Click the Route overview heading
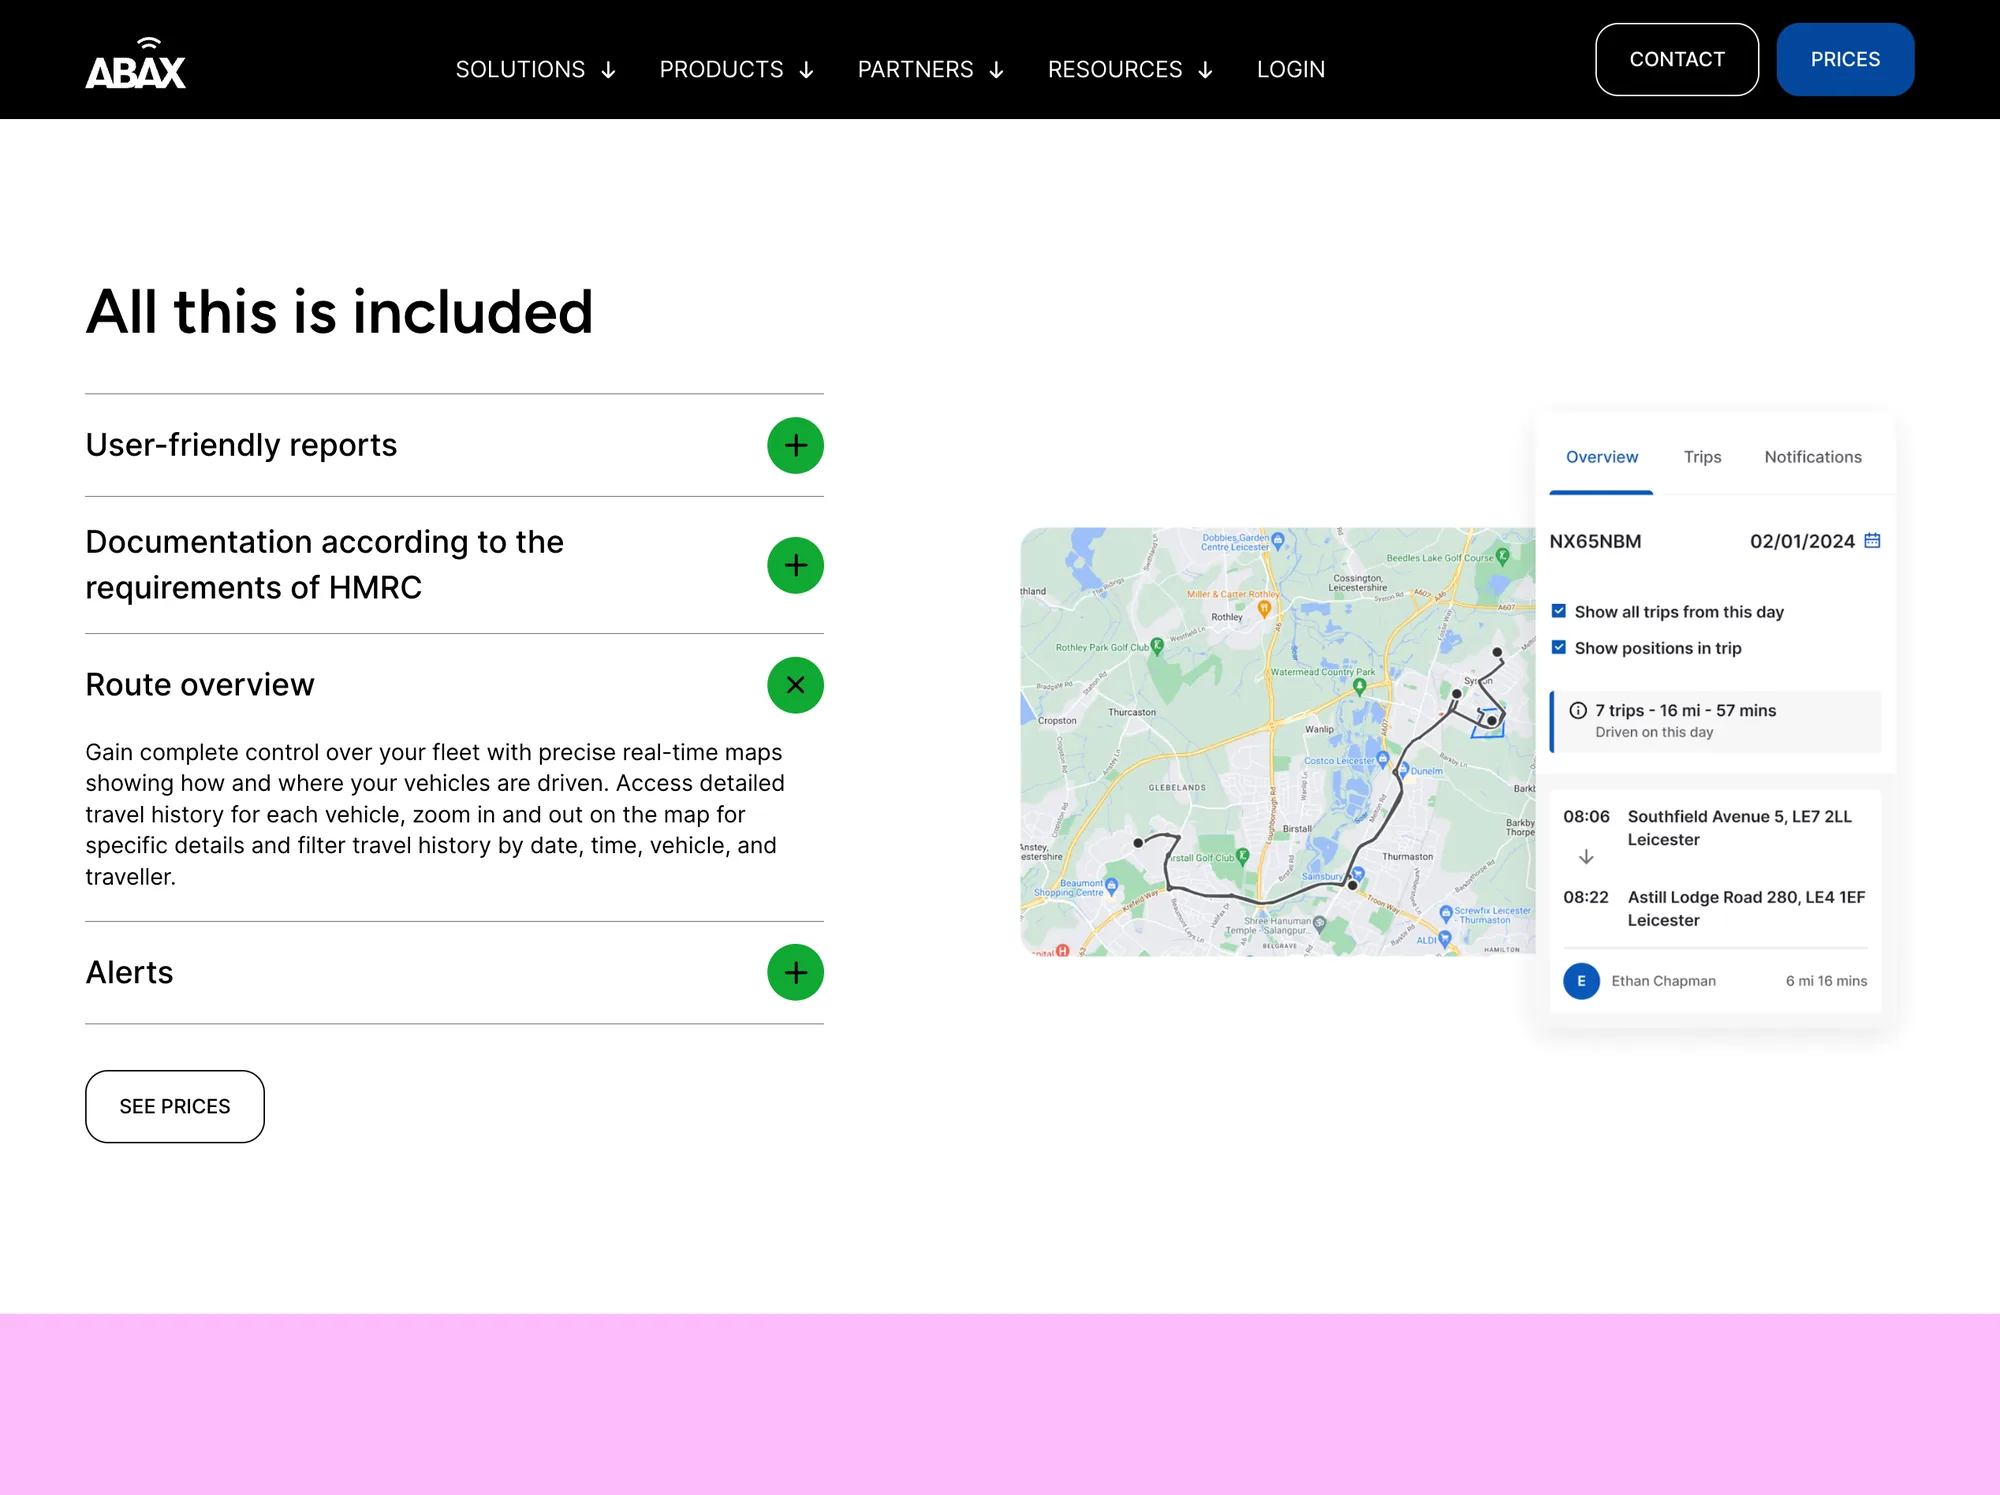 click(x=200, y=685)
